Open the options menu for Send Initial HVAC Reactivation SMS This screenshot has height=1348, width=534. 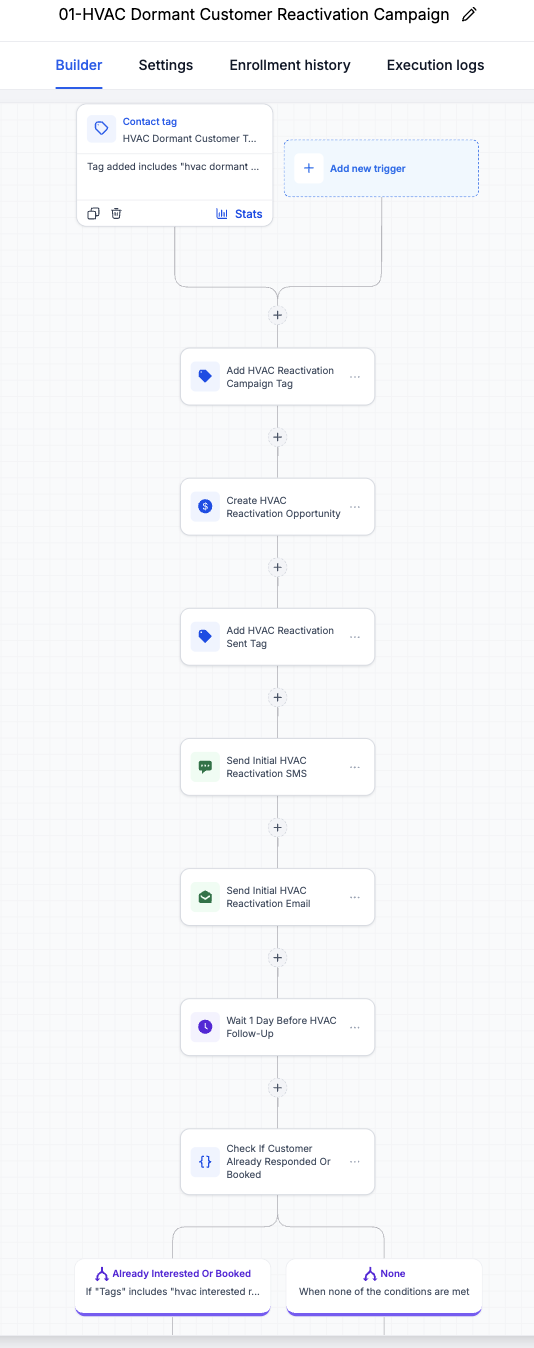(x=355, y=767)
